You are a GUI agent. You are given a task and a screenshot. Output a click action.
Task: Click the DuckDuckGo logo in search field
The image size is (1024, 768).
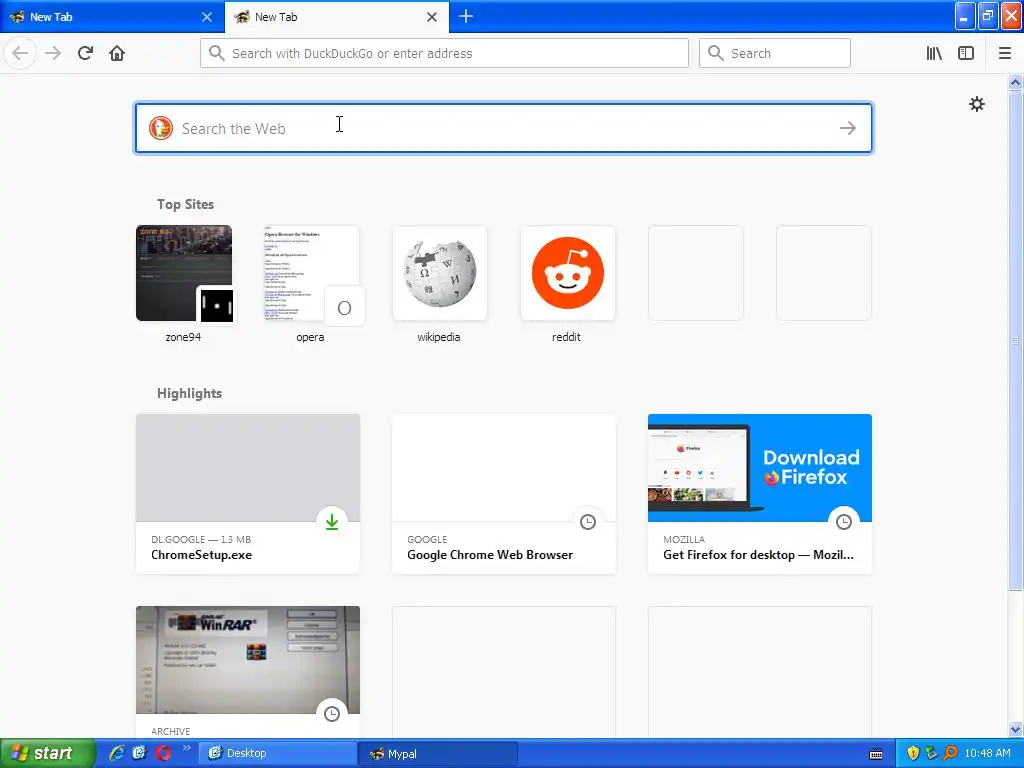(161, 128)
